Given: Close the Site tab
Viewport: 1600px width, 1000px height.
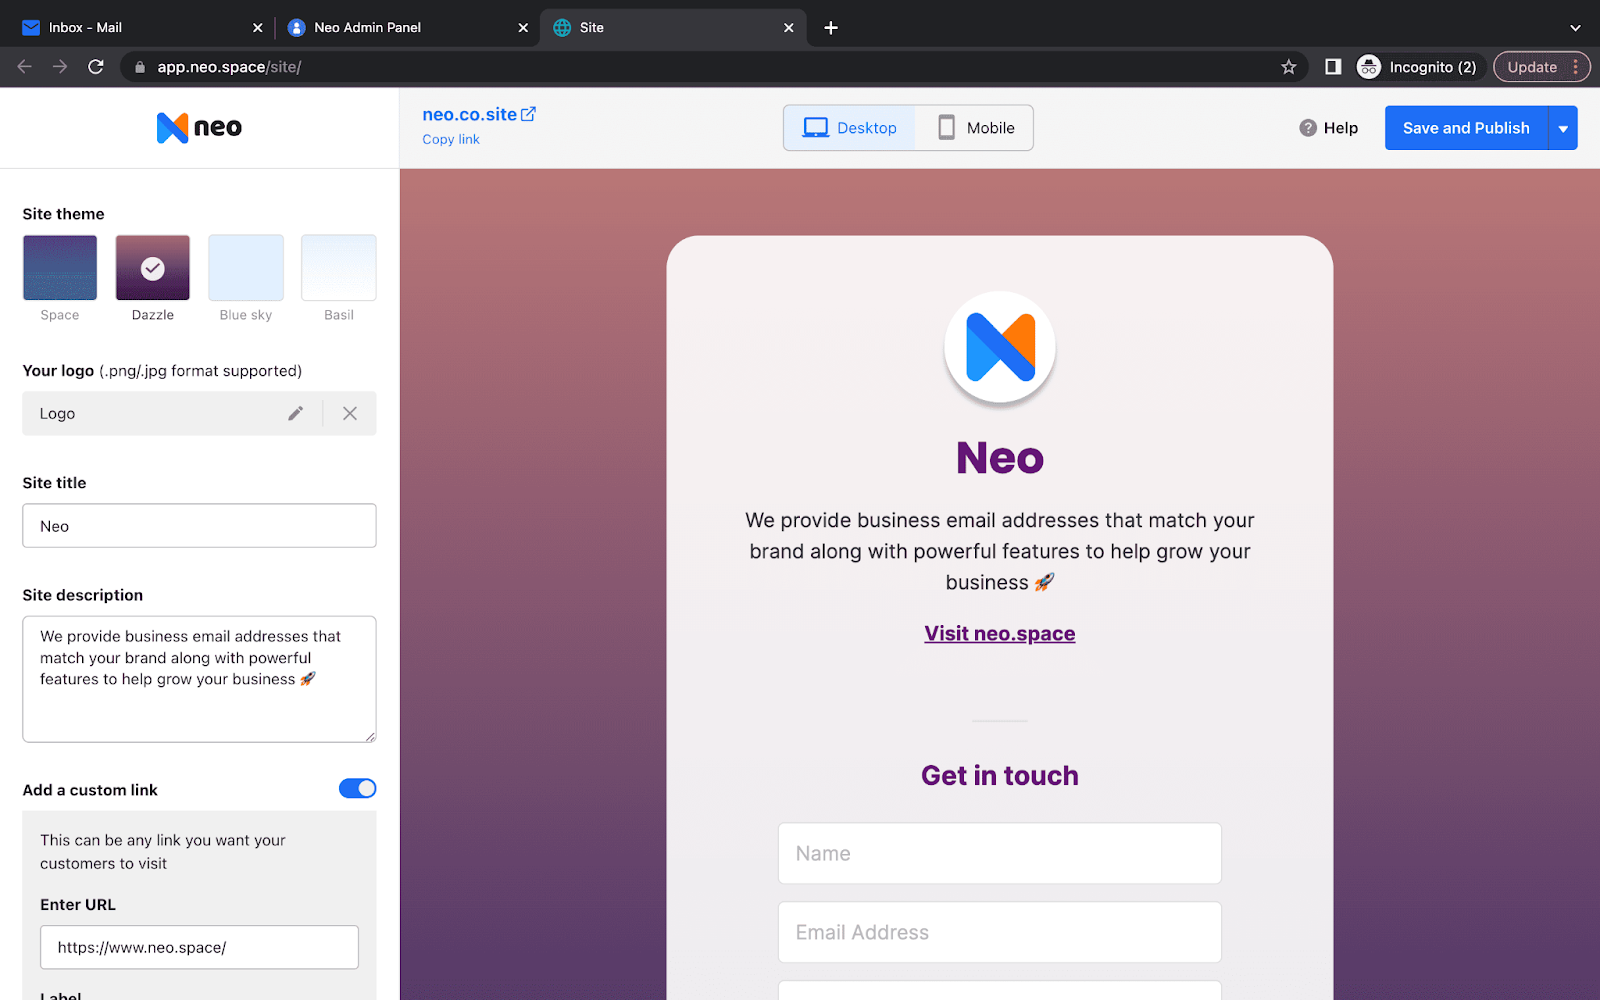Looking at the screenshot, I should (x=789, y=28).
